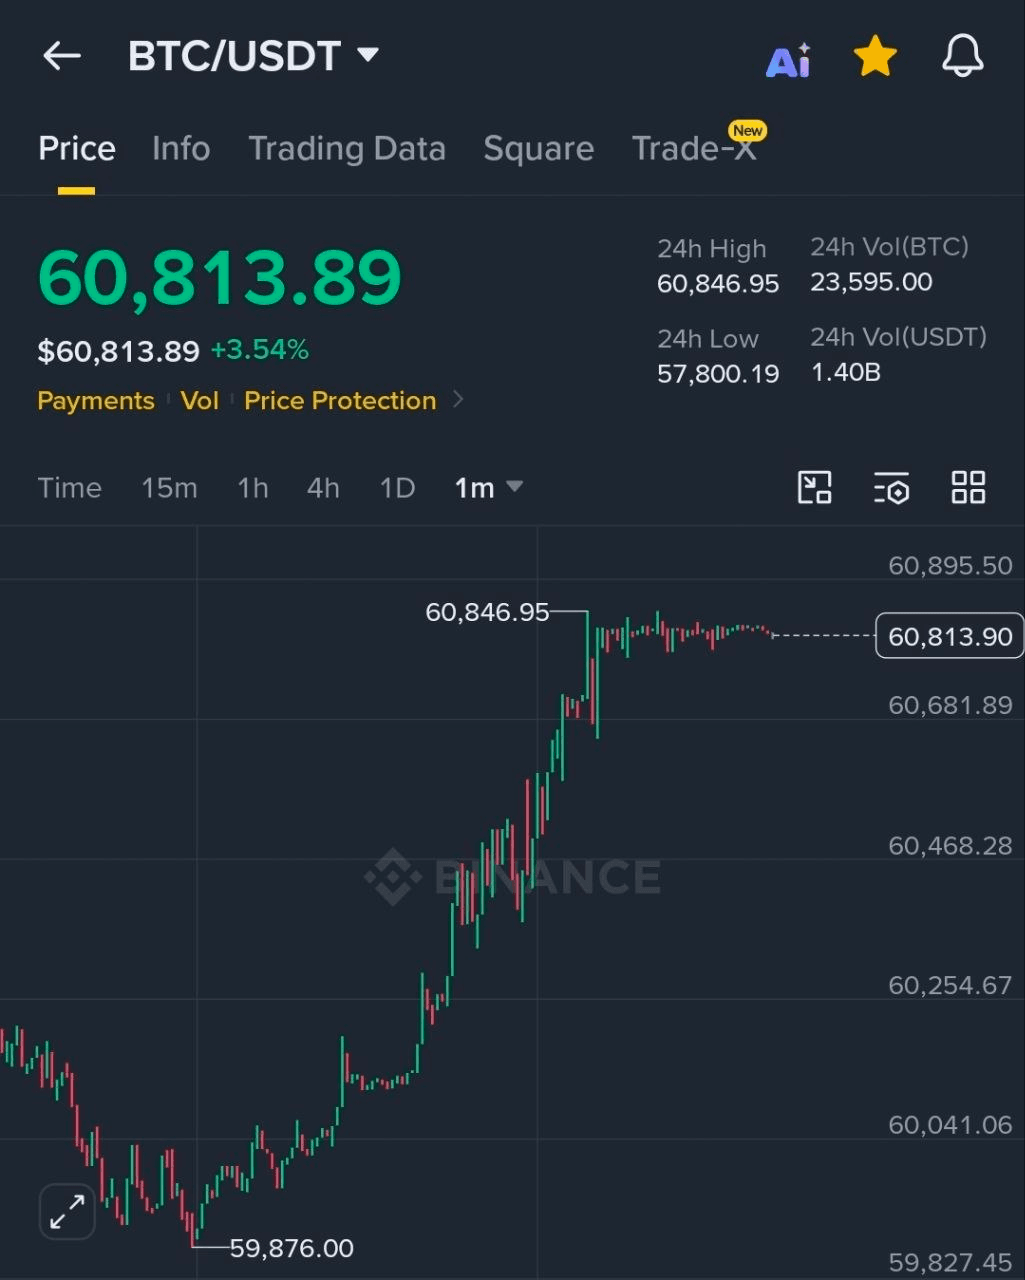The height and width of the screenshot is (1280, 1025).
Task: Tap the chart low marker 59,876.00
Action: pos(292,1248)
